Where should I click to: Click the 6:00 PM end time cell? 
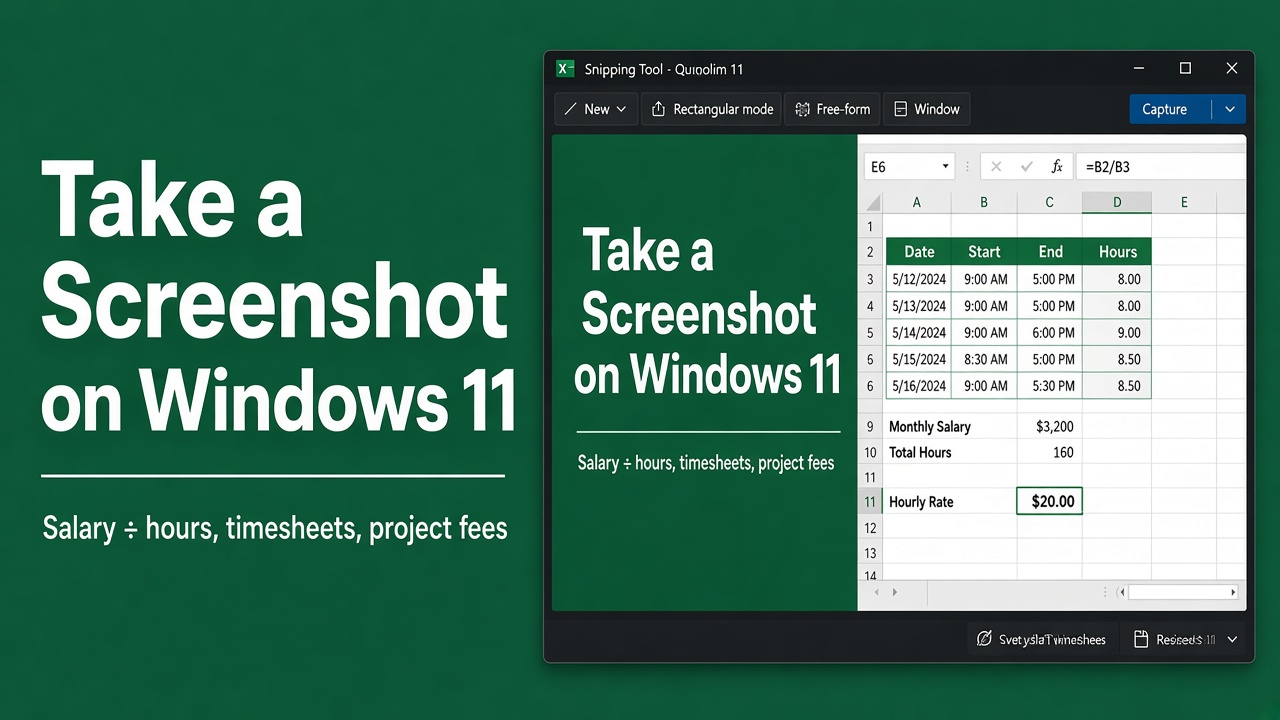1050,333
